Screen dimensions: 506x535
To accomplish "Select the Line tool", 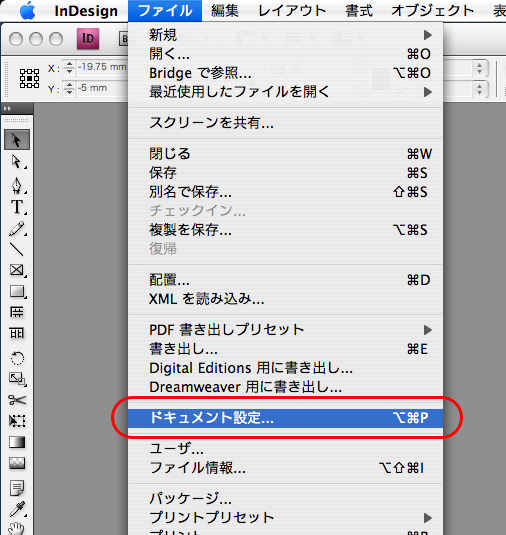I will click(x=17, y=249).
